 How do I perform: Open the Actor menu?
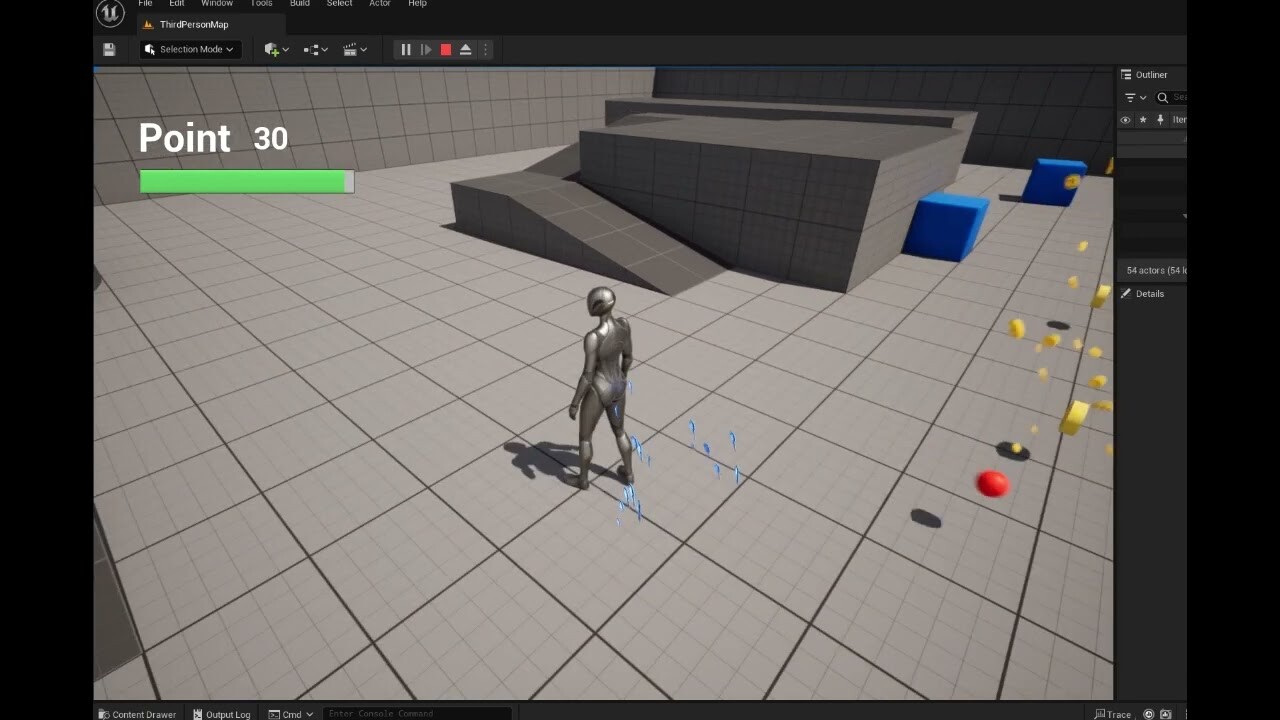(380, 4)
